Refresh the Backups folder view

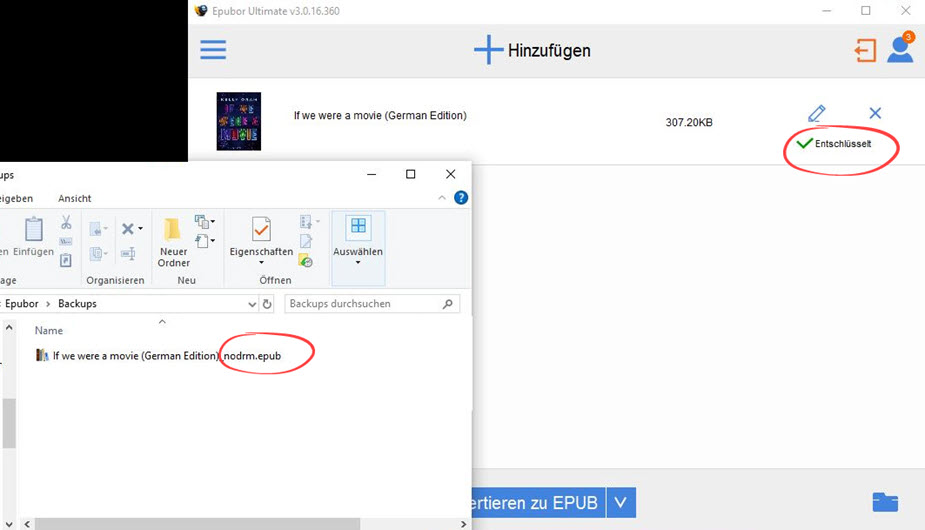pyautogui.click(x=267, y=304)
